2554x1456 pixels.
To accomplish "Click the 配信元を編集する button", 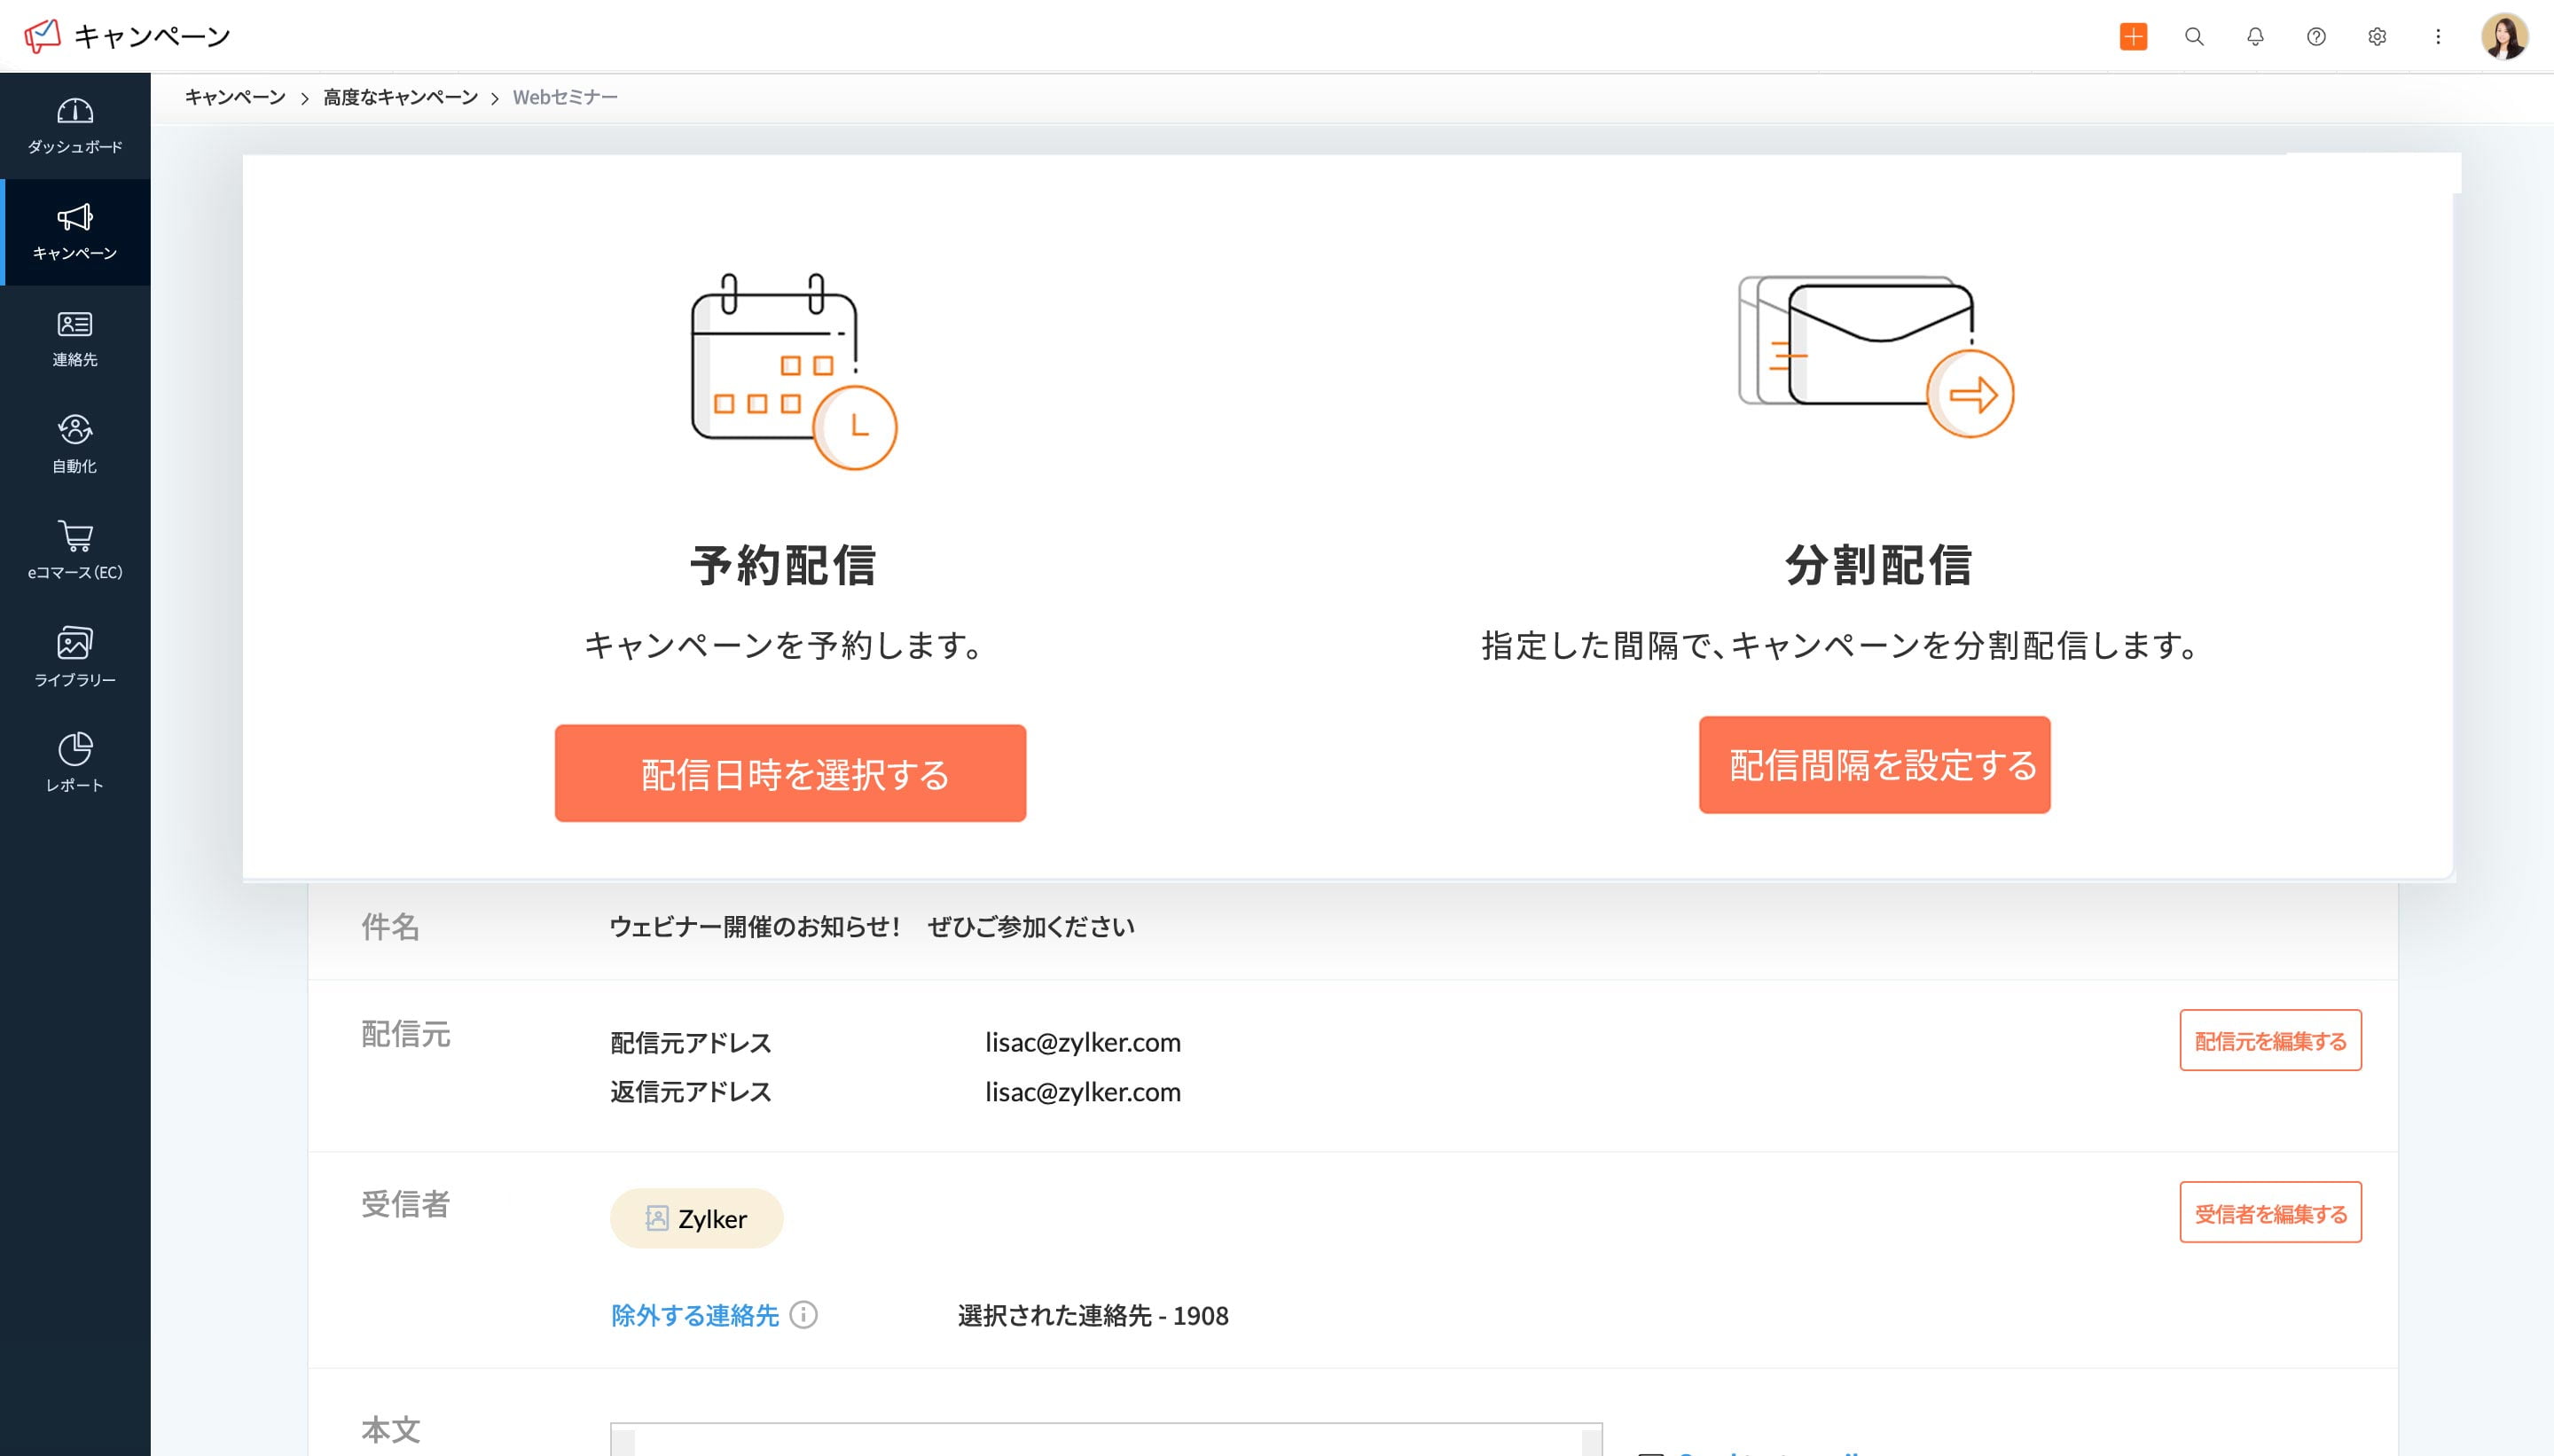I will [x=2270, y=1041].
